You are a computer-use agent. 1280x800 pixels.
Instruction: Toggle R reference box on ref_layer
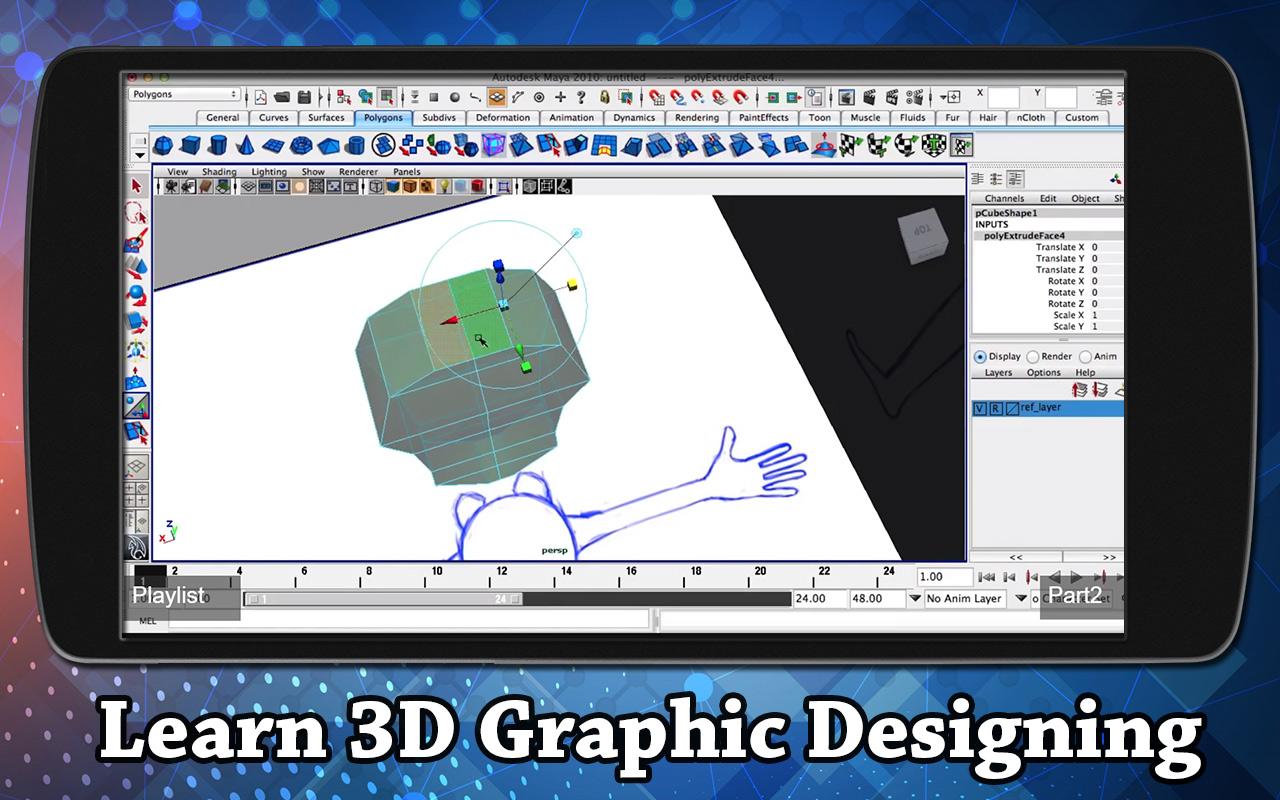[996, 408]
